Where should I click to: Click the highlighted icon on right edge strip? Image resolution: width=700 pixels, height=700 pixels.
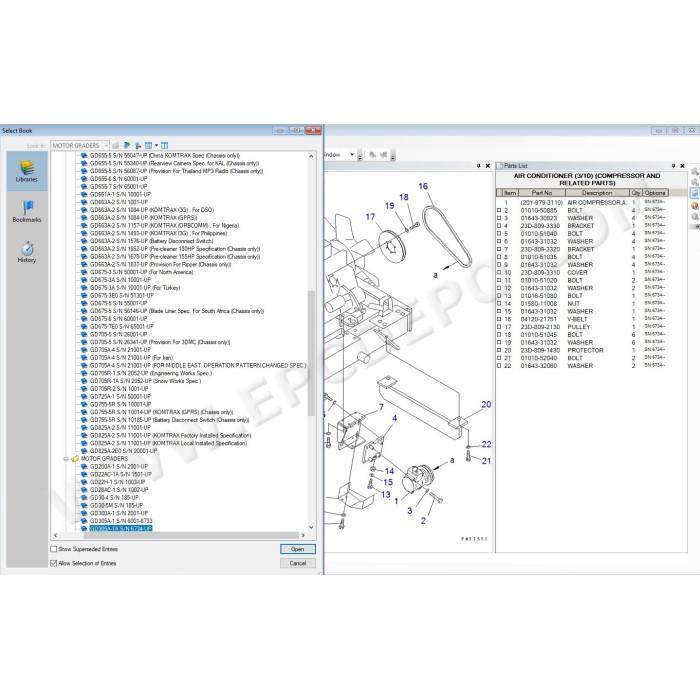point(695,193)
